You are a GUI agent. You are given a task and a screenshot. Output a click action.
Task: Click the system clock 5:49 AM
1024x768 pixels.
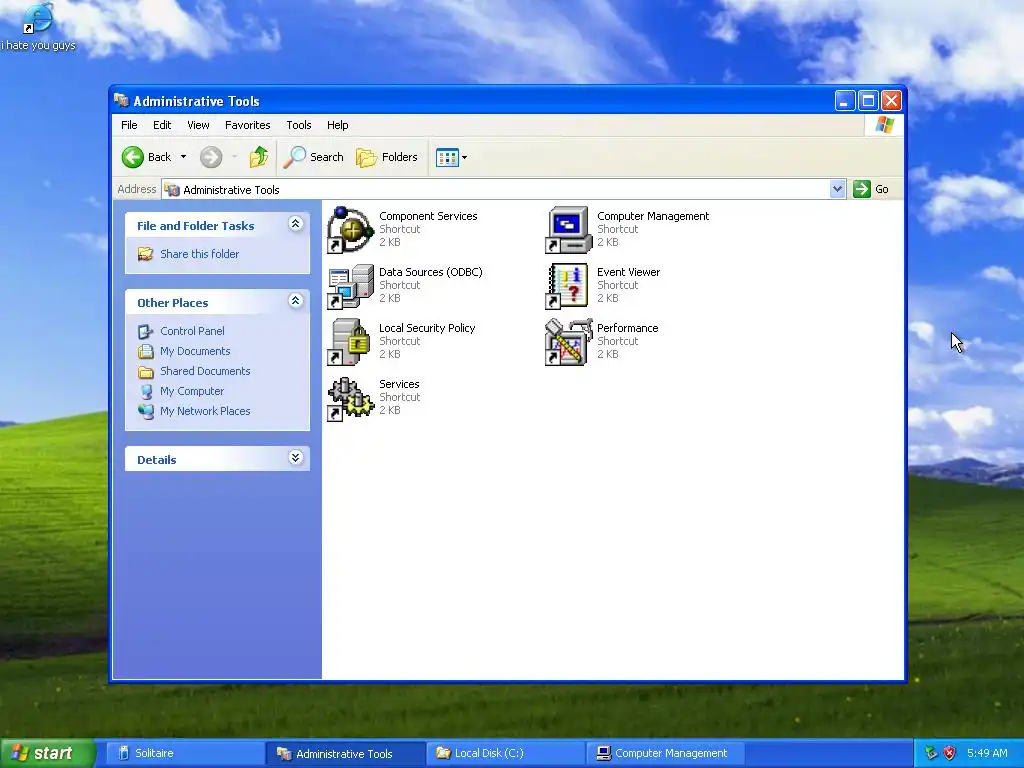[x=987, y=753]
